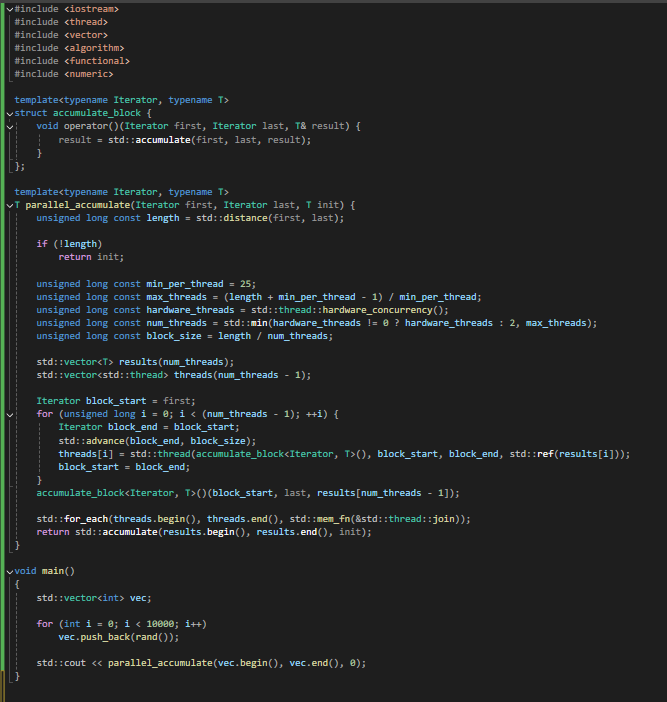Collapse the parallel_accumulate function fold arrow
Screen dimensions: 667x702
pyautogui.click(x=10, y=205)
